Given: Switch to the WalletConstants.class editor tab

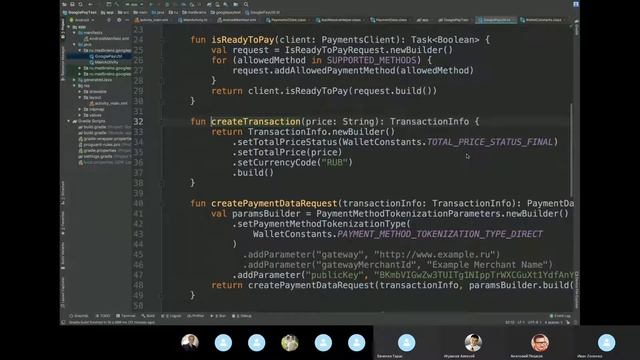Looking at the screenshot, I should coord(540,20).
